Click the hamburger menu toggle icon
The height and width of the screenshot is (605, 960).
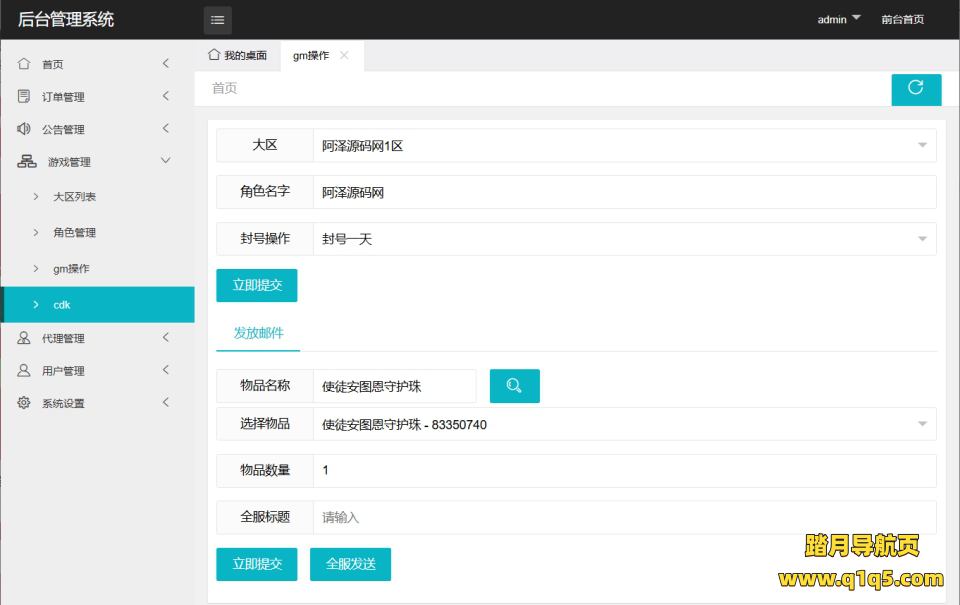click(217, 20)
